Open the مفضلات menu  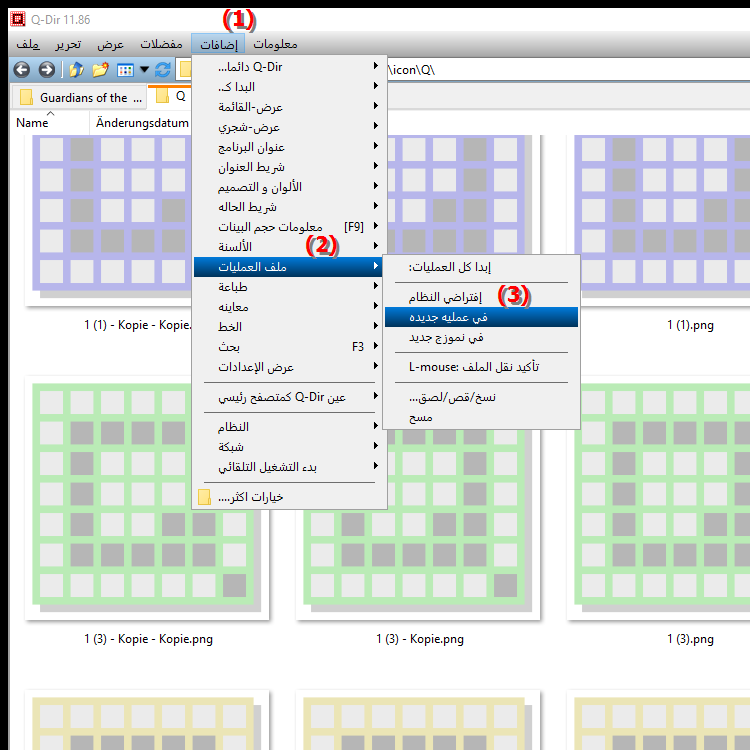[x=161, y=44]
